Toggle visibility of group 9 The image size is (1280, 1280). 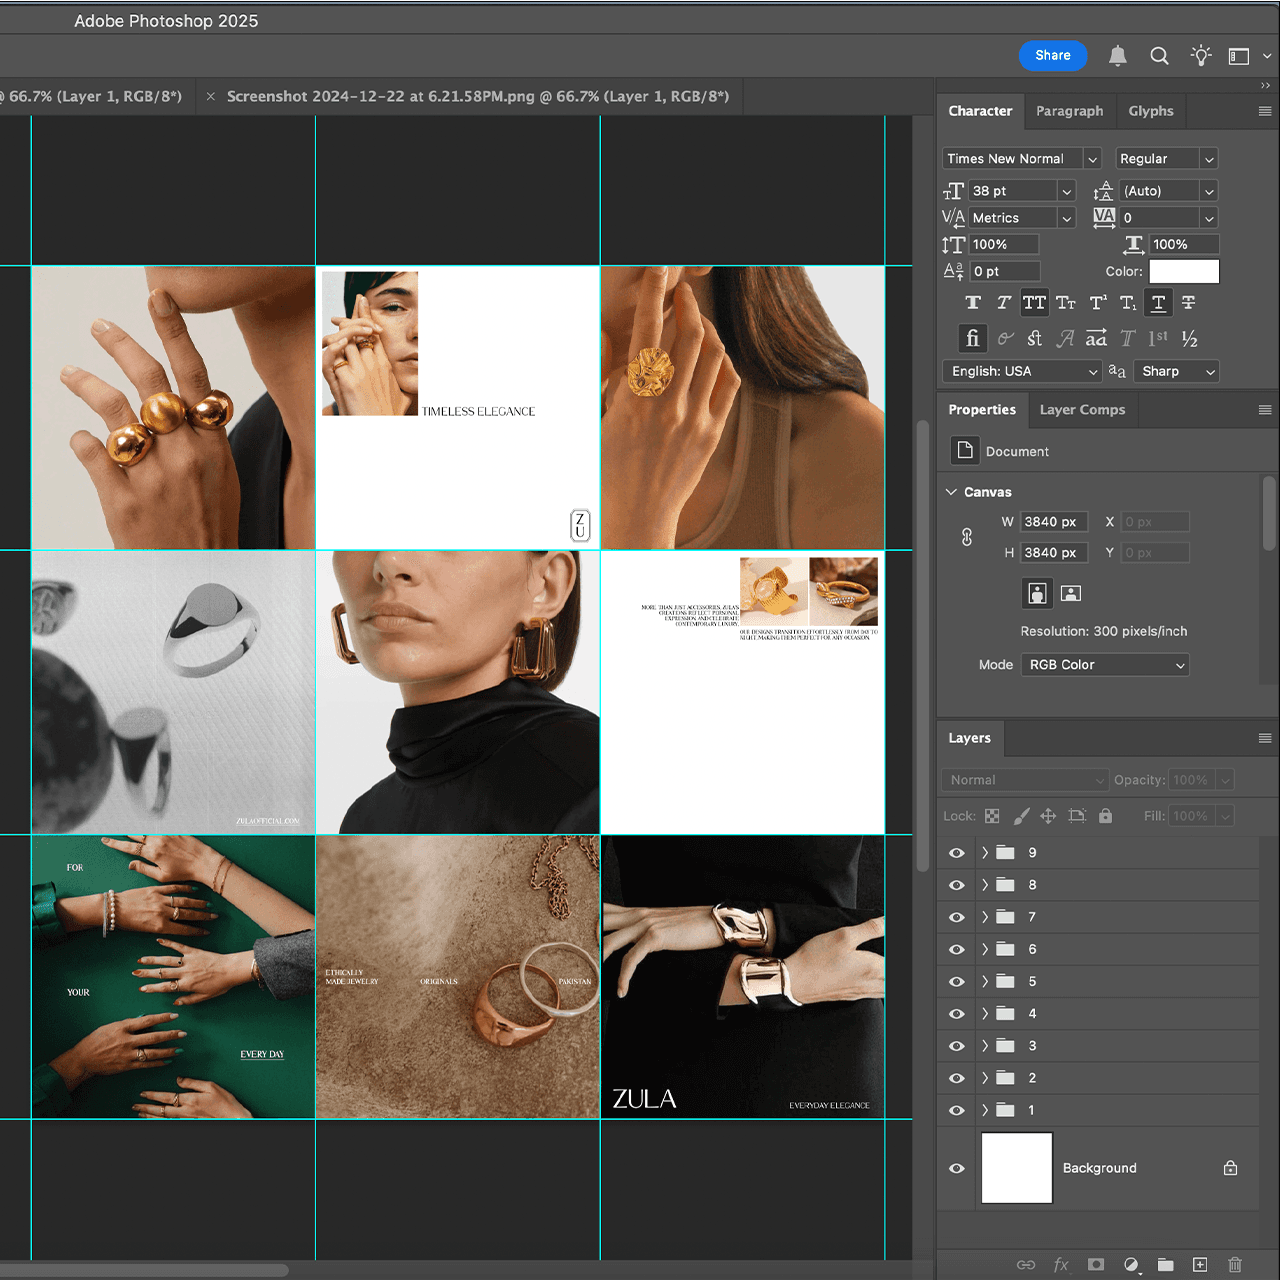(957, 853)
